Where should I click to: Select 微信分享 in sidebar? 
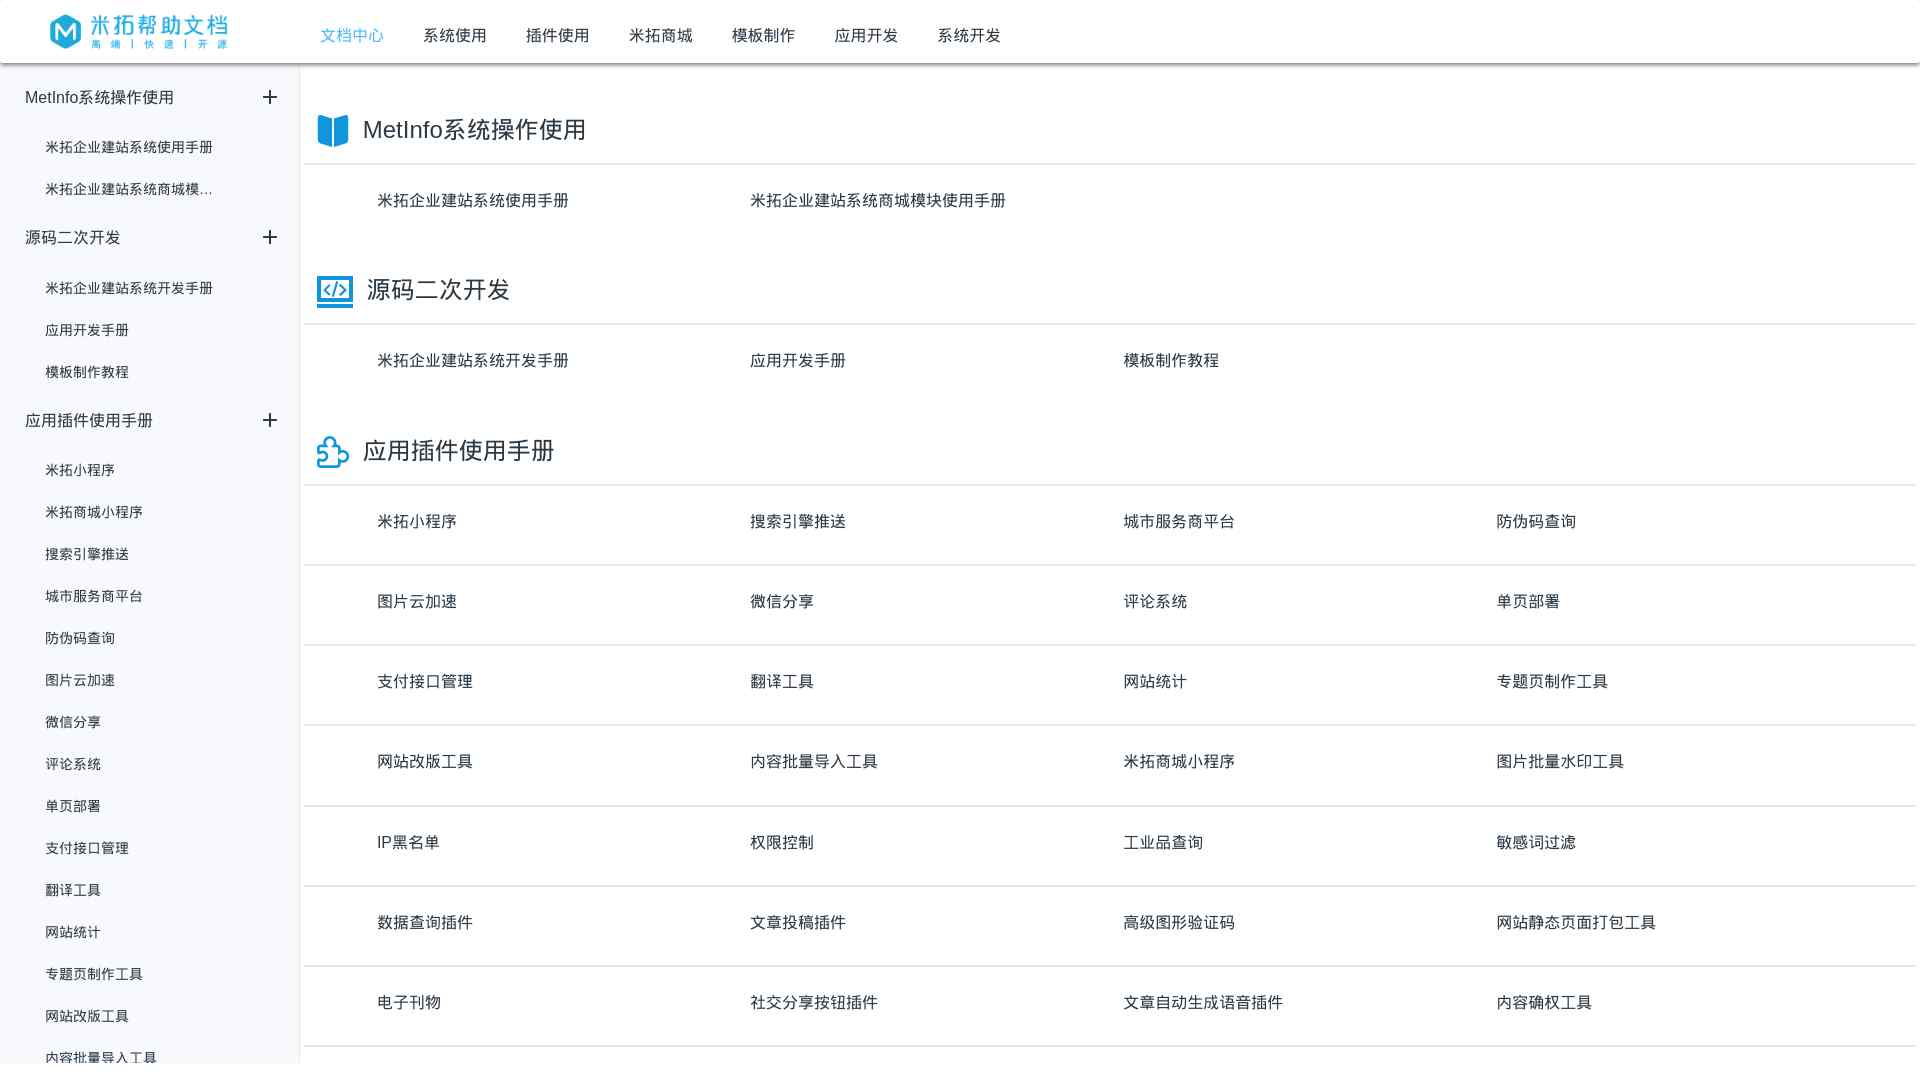pyautogui.click(x=73, y=722)
